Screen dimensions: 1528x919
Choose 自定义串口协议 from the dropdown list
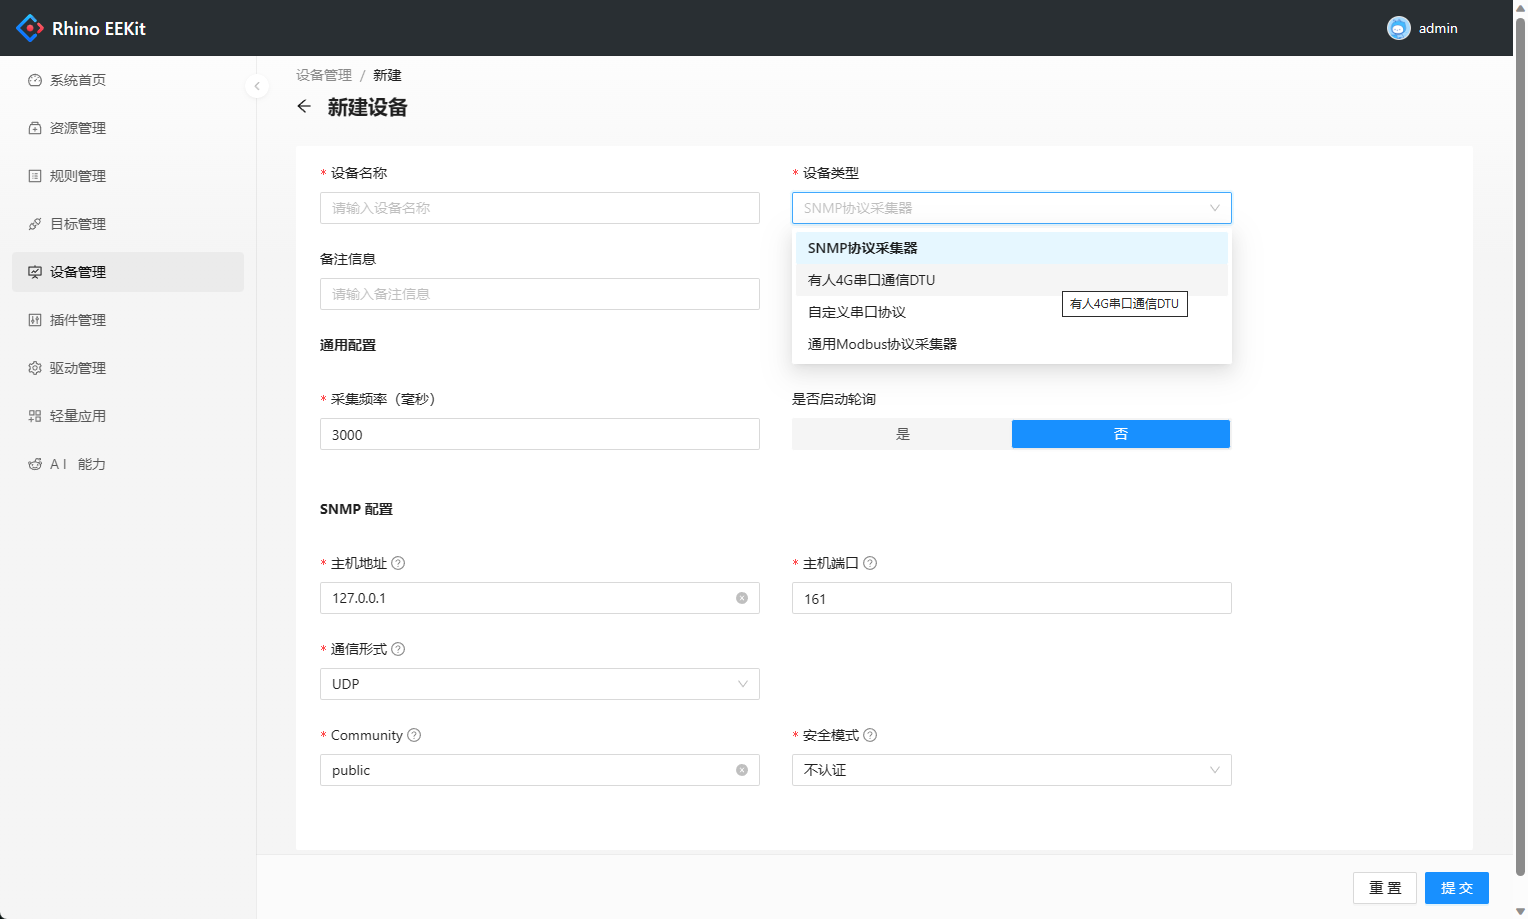tap(1012, 312)
